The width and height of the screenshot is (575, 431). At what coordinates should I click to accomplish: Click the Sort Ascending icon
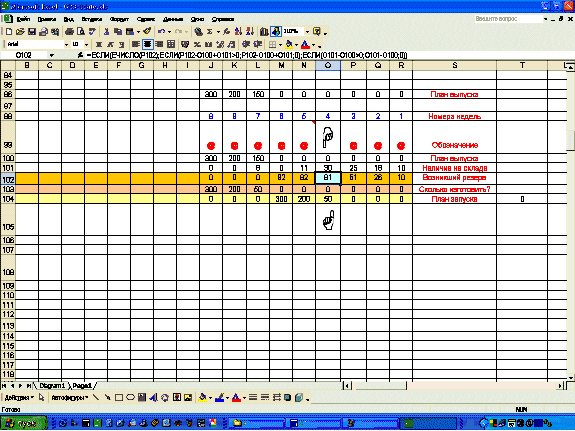point(238,32)
